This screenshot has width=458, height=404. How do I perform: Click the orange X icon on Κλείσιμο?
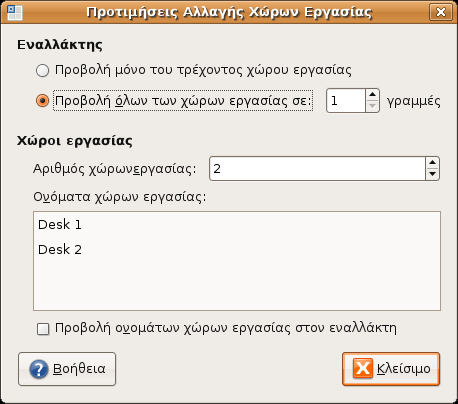tap(363, 369)
